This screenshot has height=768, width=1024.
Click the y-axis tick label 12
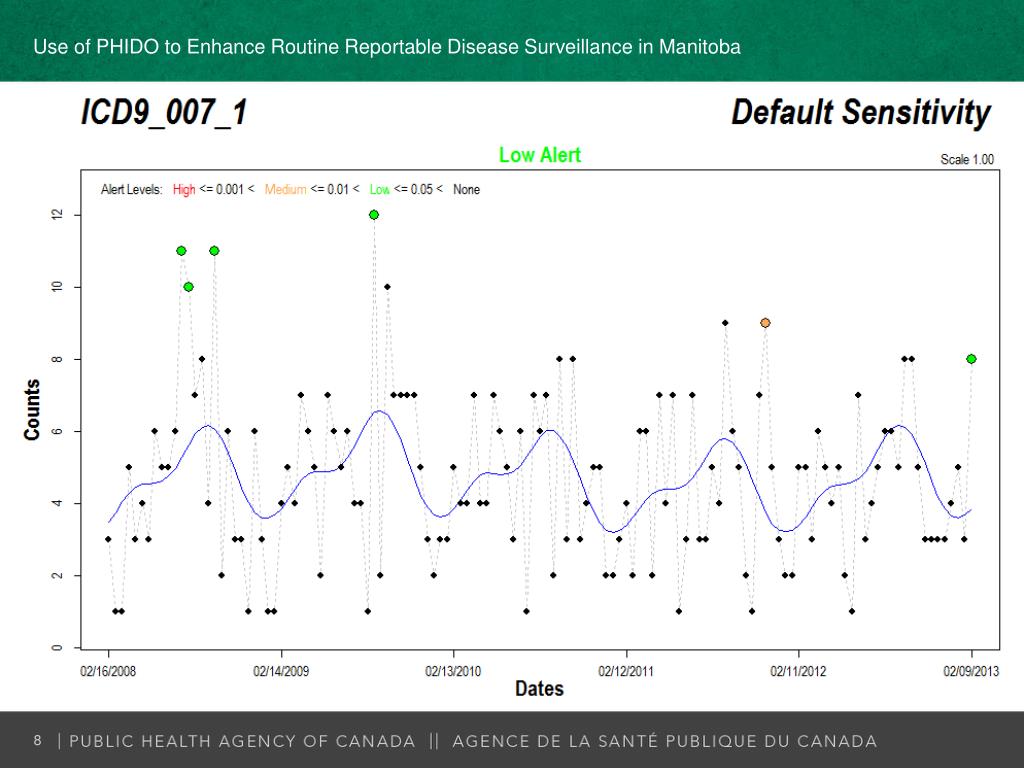[x=57, y=215]
